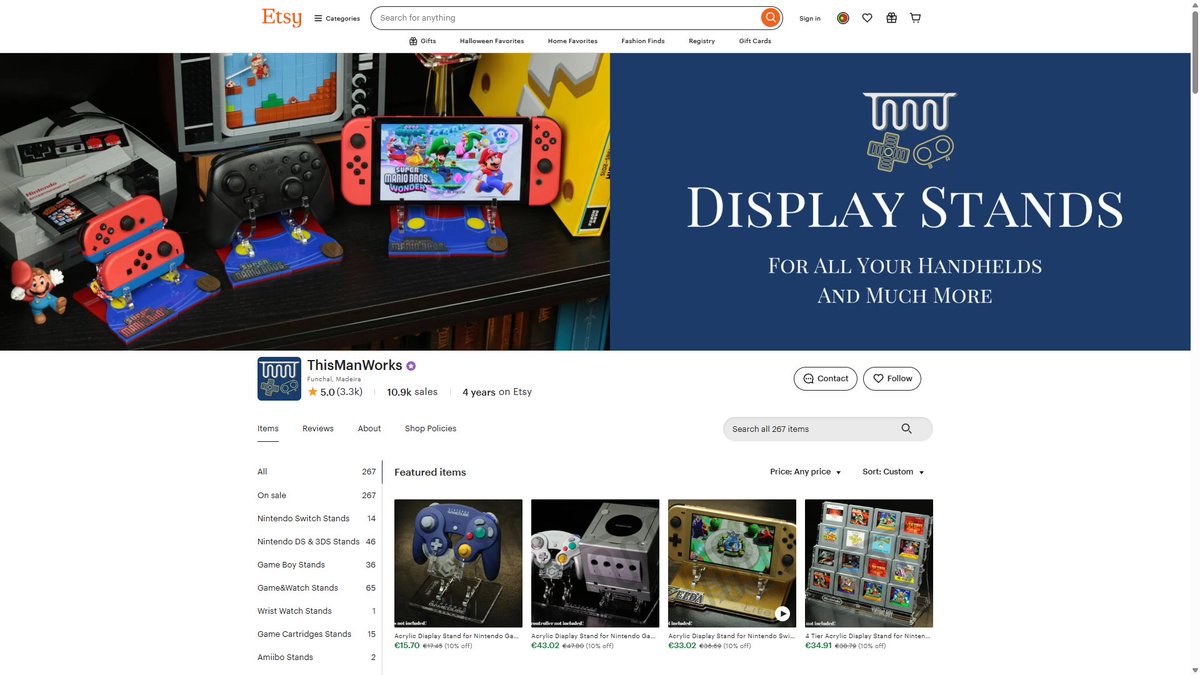This screenshot has width=1200, height=675.
Task: Open Favorites heart icon in header
Action: click(867, 18)
